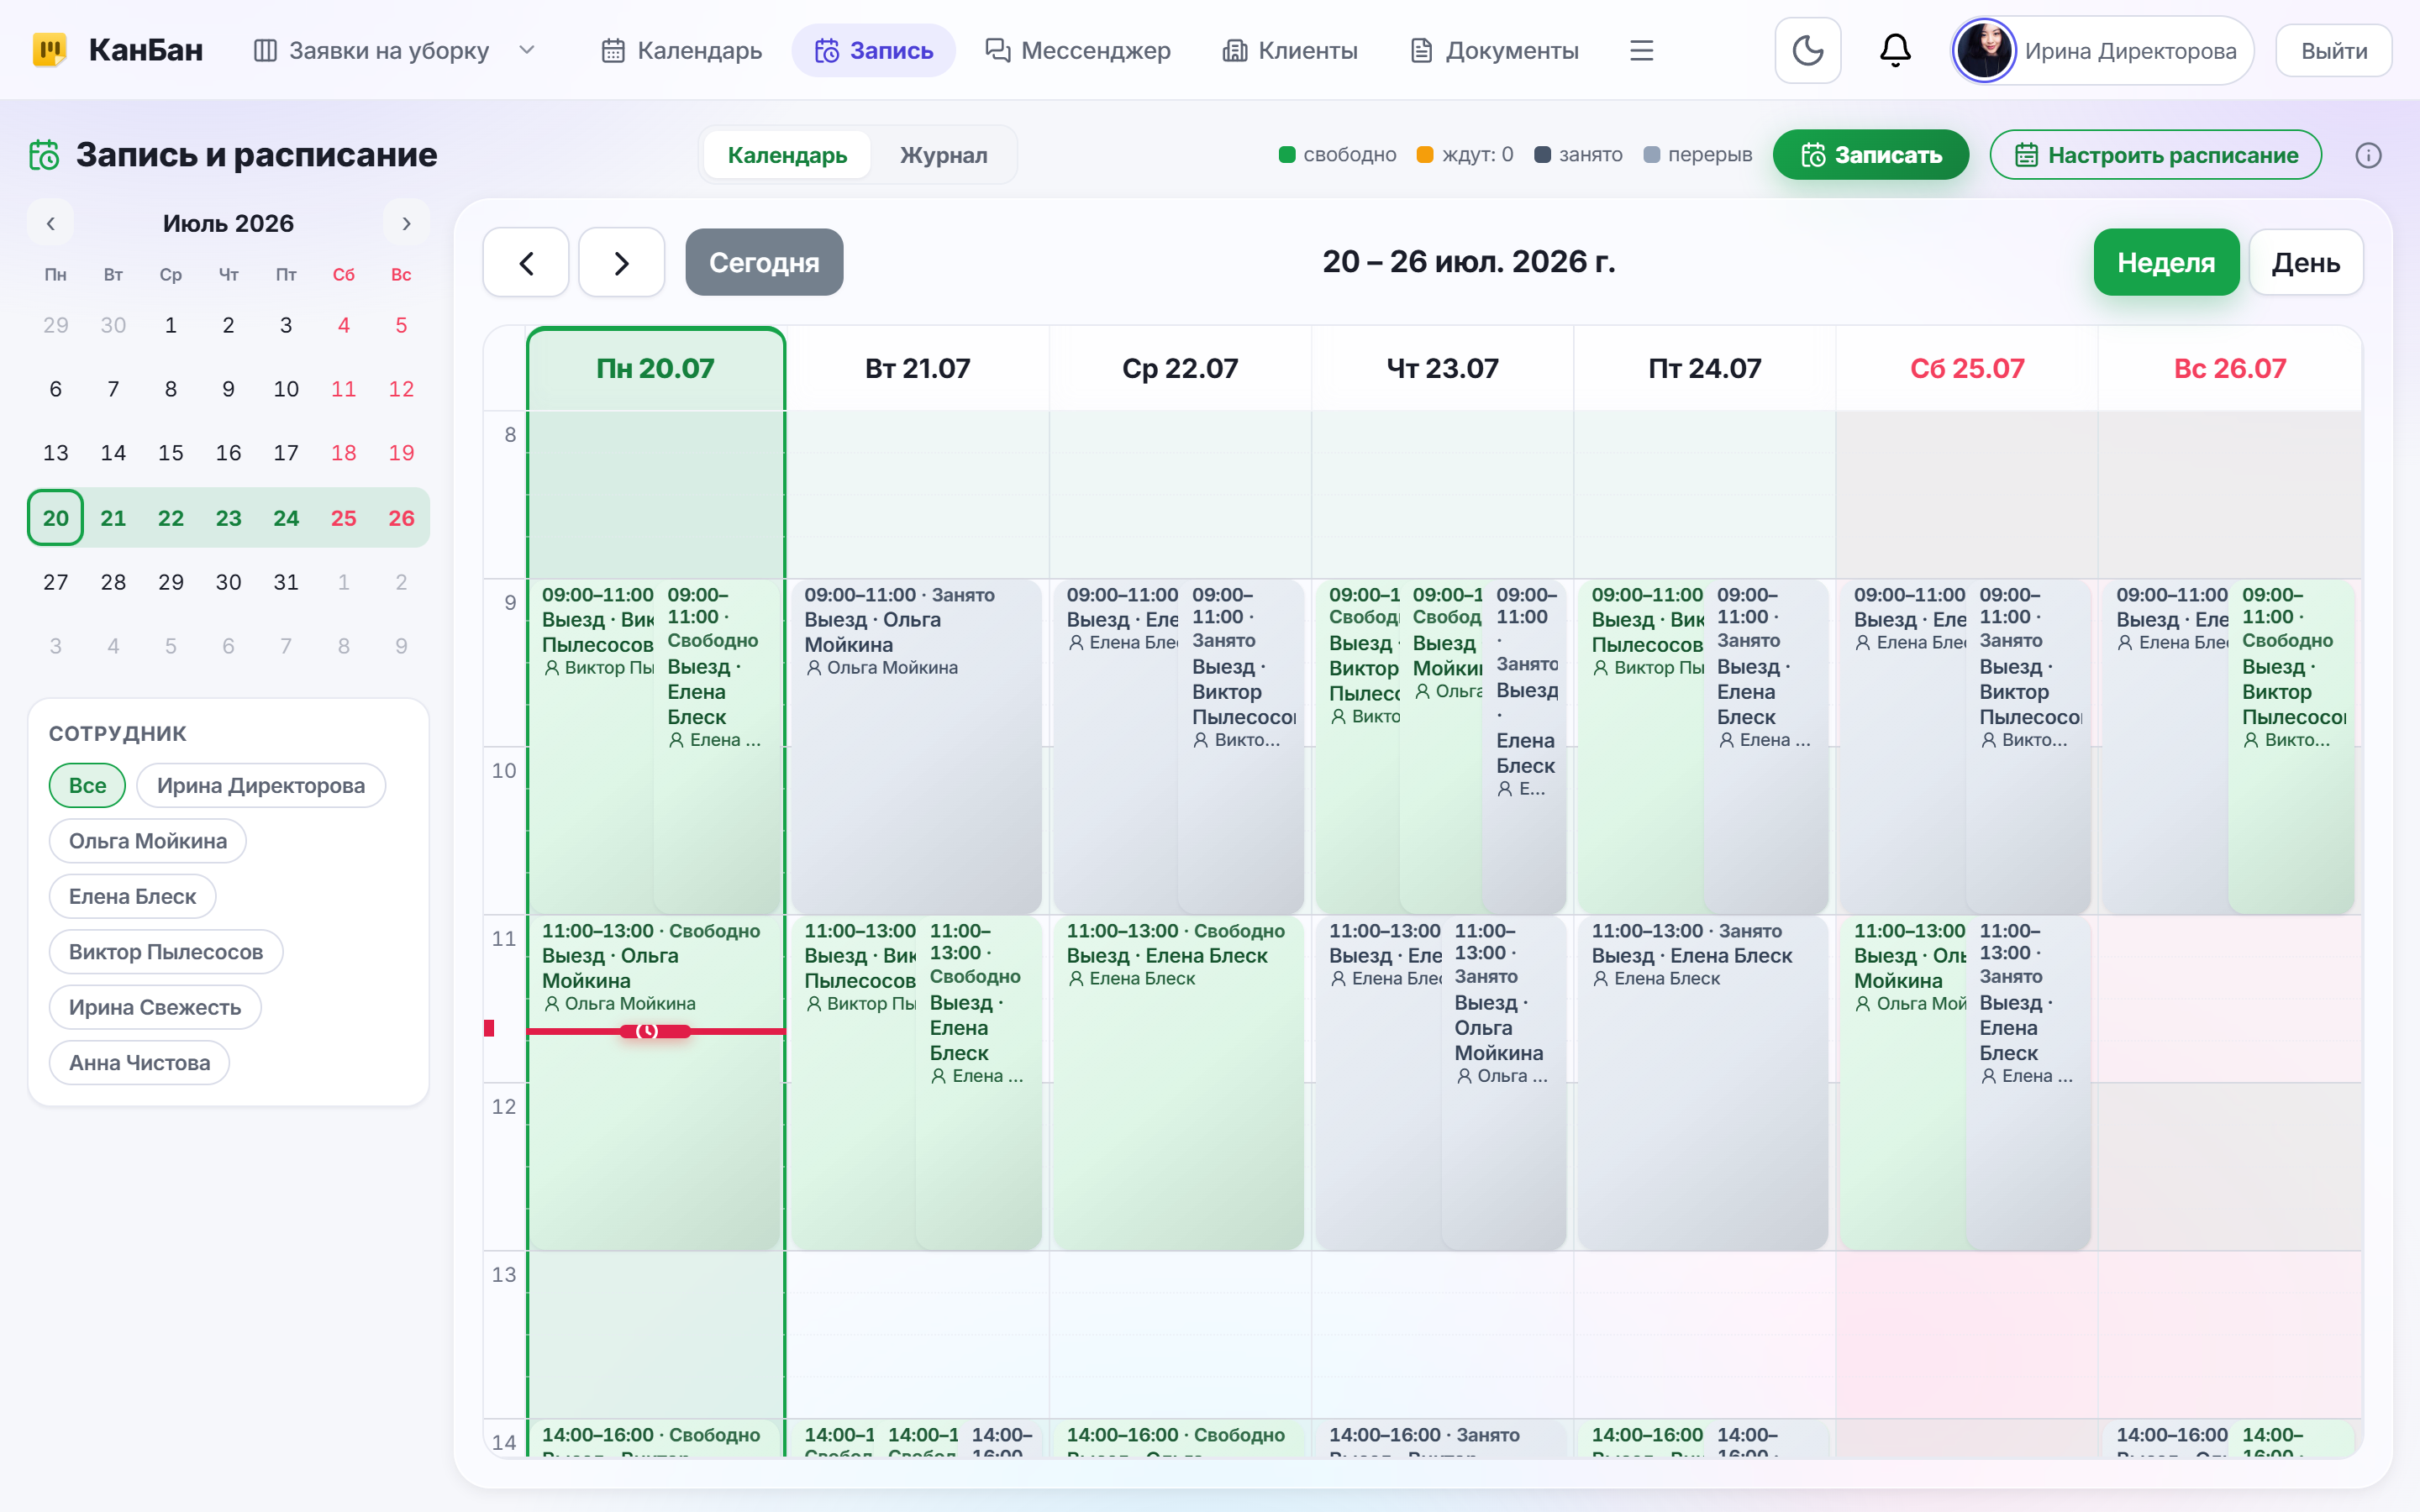This screenshot has height=1512, width=2420.
Task: Show next month in mini calendar
Action: tap(406, 223)
